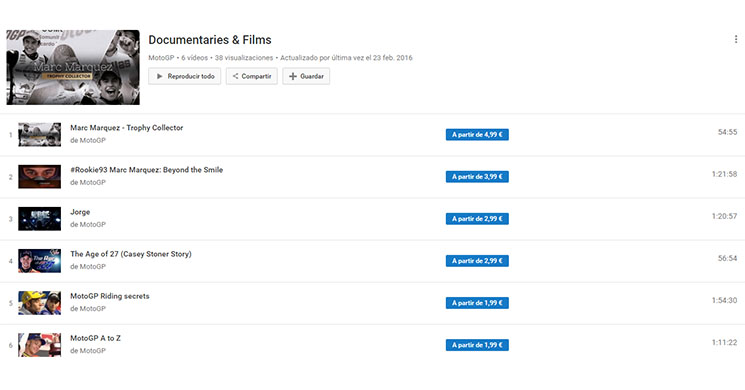Screen dimensions: 745x390
Task: Click the 1:21:58 duration text
Action: pos(725,174)
